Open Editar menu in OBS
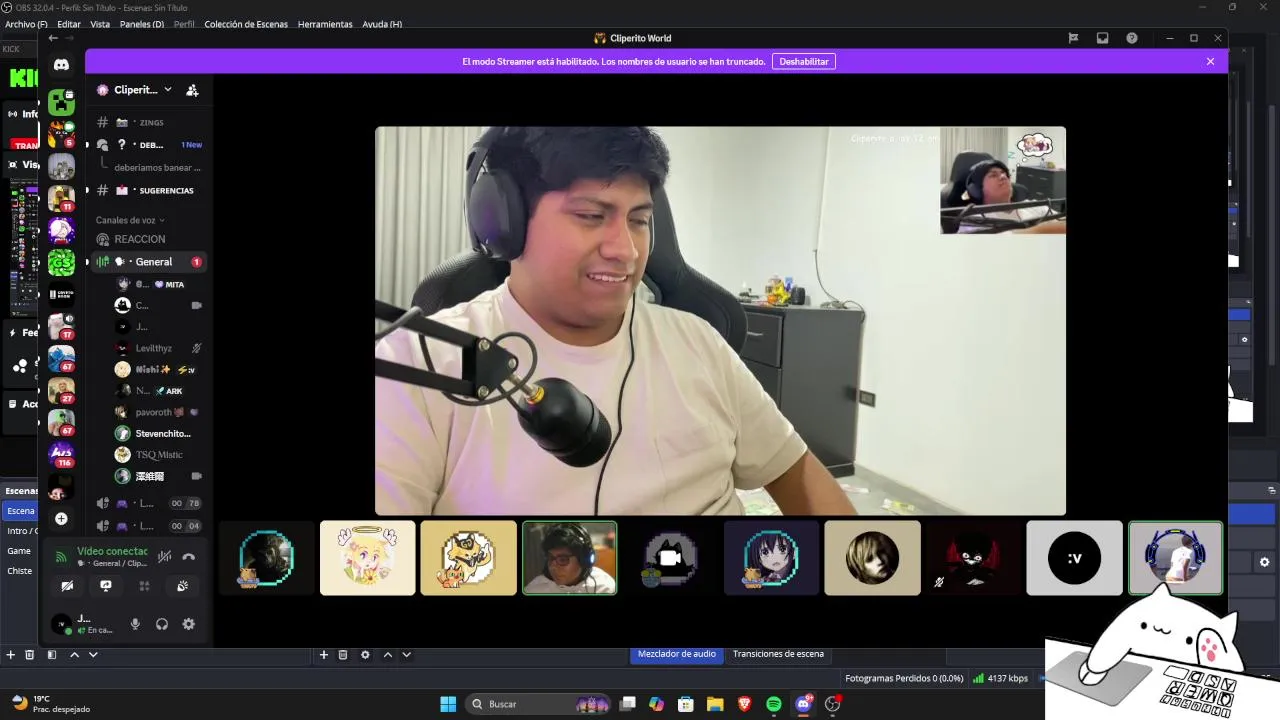 coord(69,24)
